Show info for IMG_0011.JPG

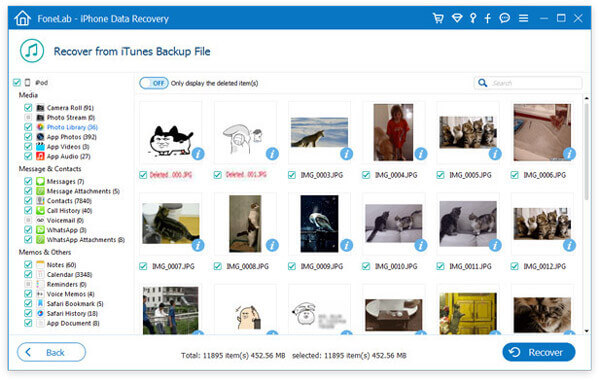pos(495,245)
